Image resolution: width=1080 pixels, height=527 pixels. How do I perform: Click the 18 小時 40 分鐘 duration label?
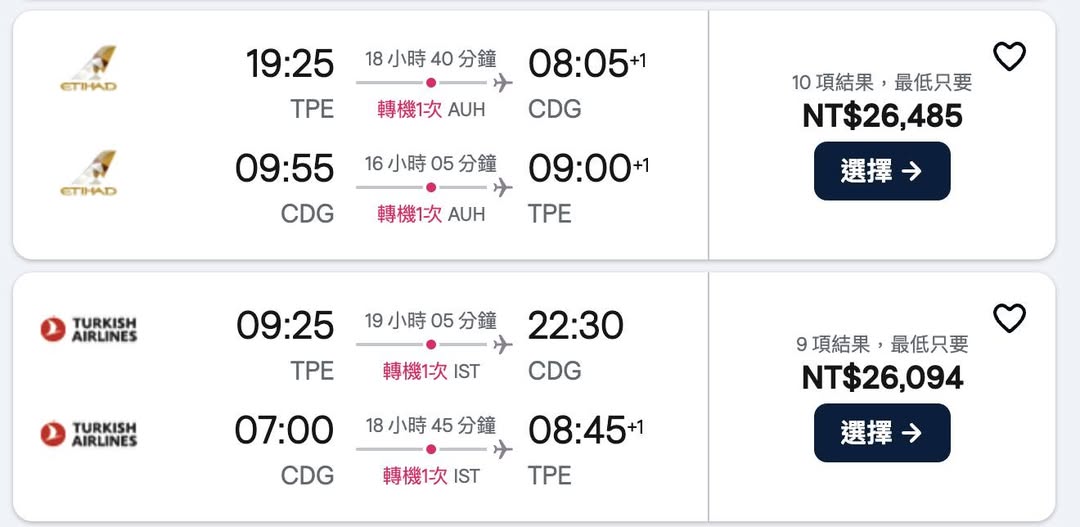point(430,59)
